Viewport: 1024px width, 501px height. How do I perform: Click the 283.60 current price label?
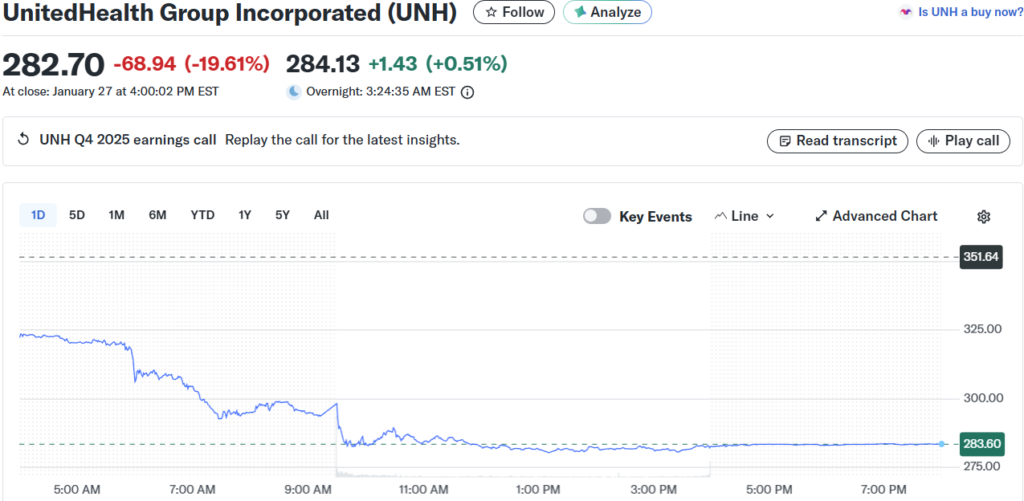tap(980, 443)
